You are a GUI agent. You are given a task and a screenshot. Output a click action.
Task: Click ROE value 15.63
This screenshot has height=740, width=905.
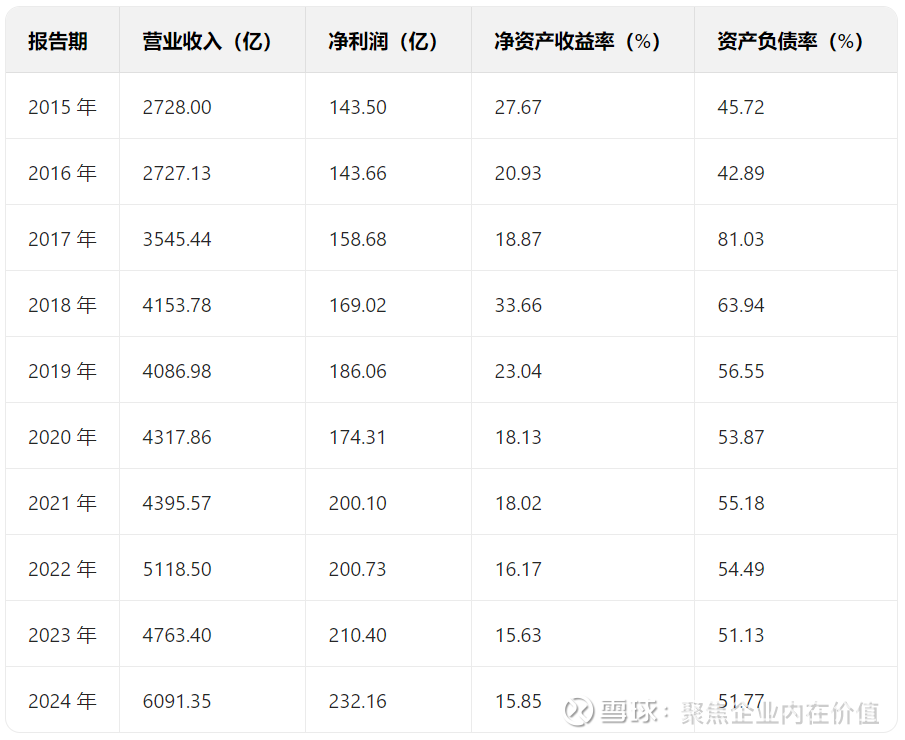tap(518, 635)
